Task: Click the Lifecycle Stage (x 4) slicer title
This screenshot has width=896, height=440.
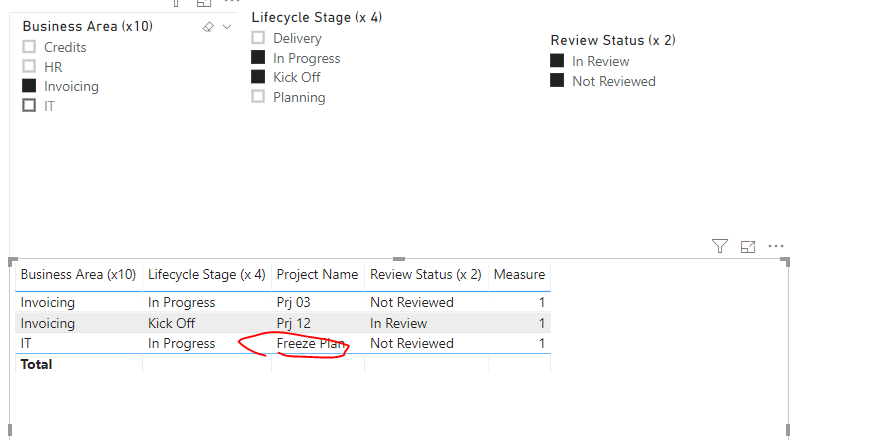Action: [317, 18]
